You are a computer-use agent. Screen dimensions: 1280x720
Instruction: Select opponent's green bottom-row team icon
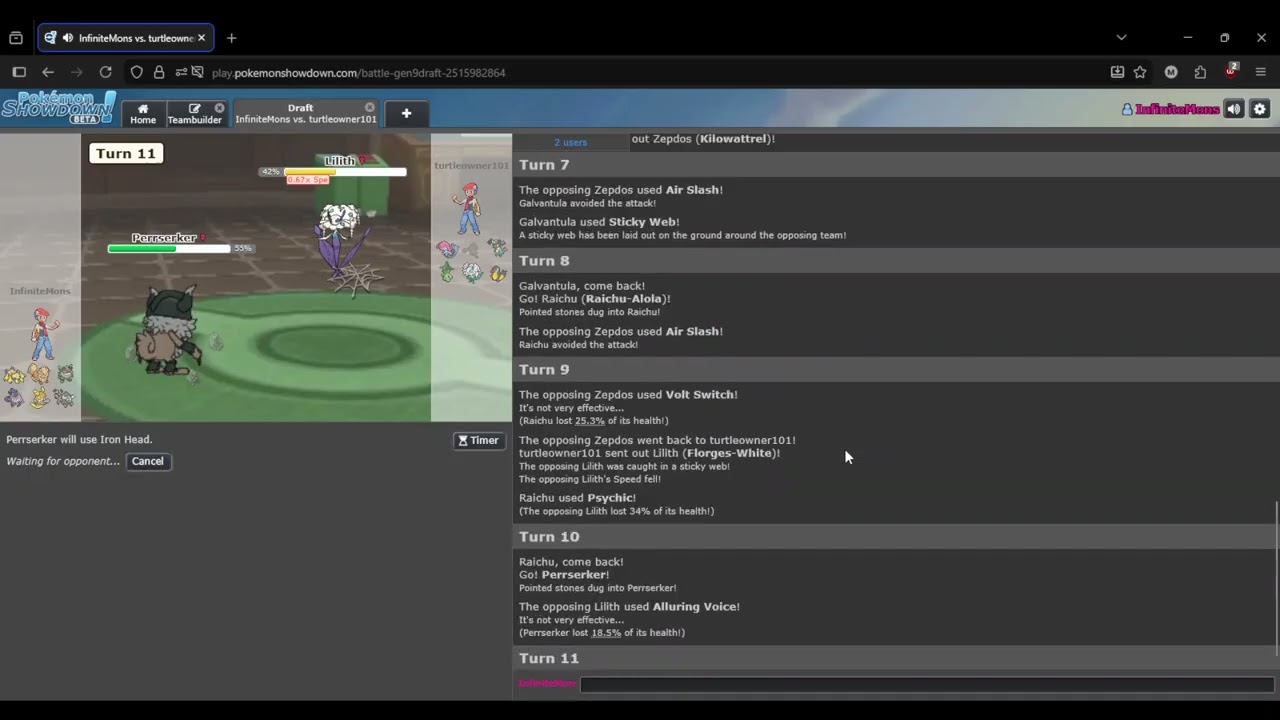447,272
